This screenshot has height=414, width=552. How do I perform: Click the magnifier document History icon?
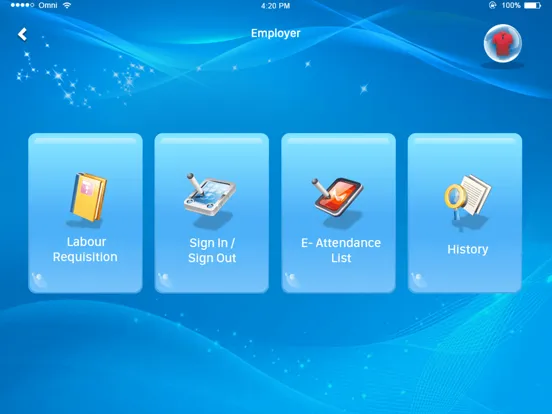tap(468, 197)
